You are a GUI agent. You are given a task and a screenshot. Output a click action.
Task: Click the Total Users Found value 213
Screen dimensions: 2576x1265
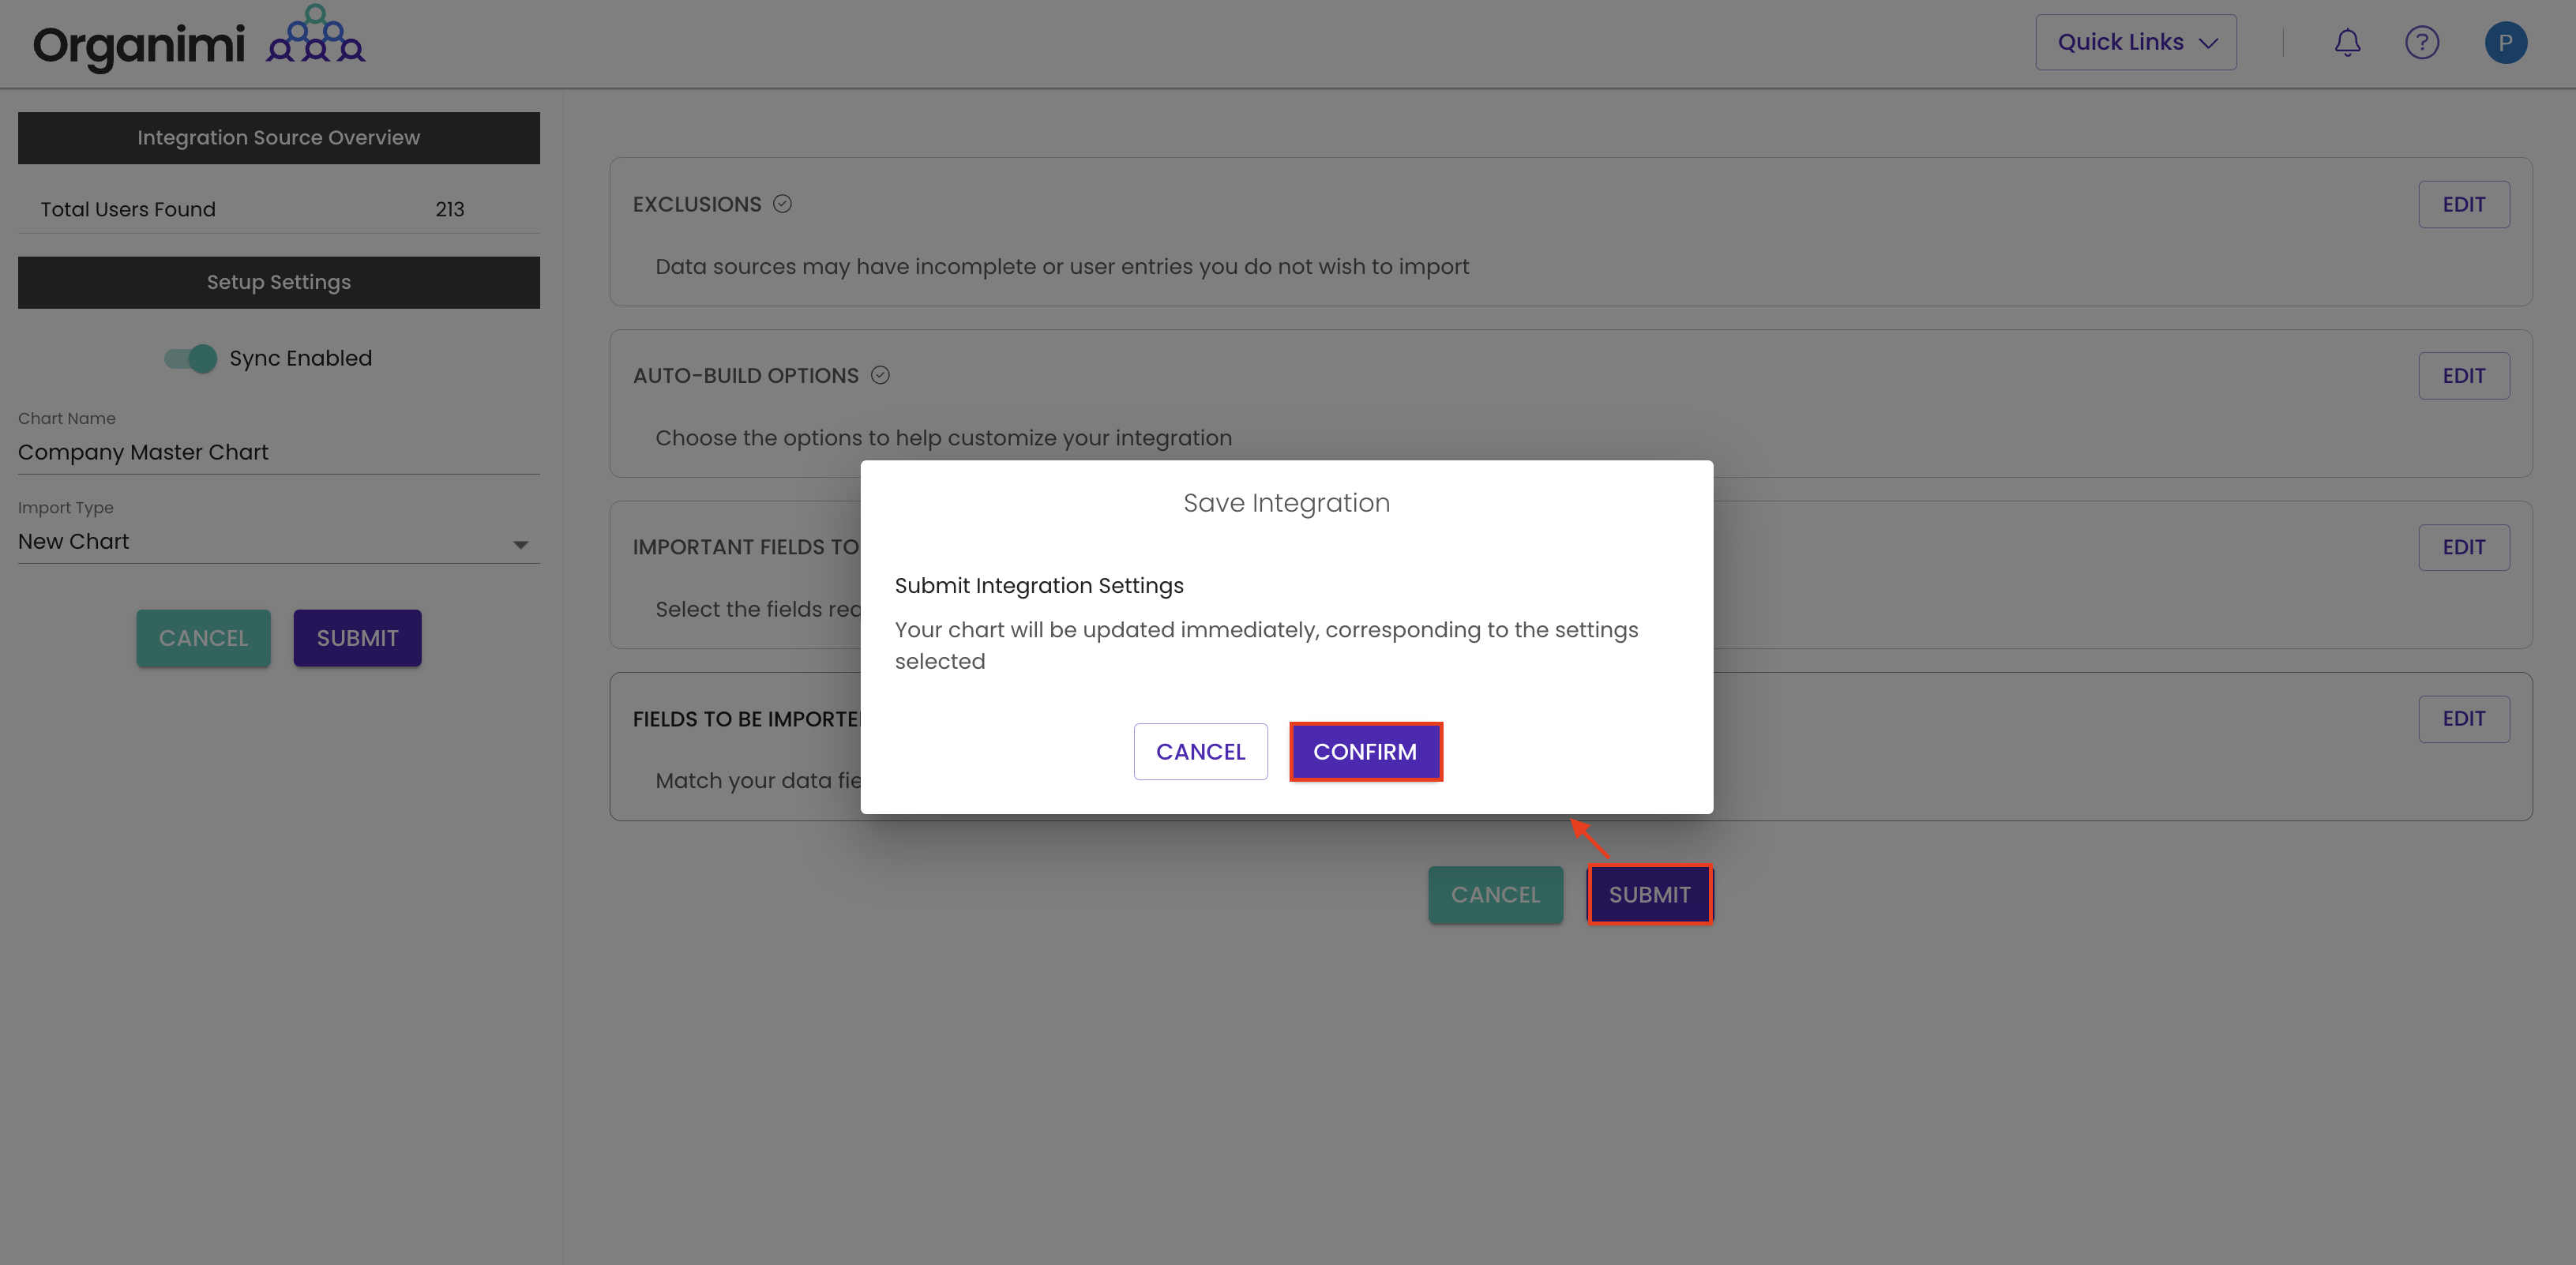[x=450, y=209]
